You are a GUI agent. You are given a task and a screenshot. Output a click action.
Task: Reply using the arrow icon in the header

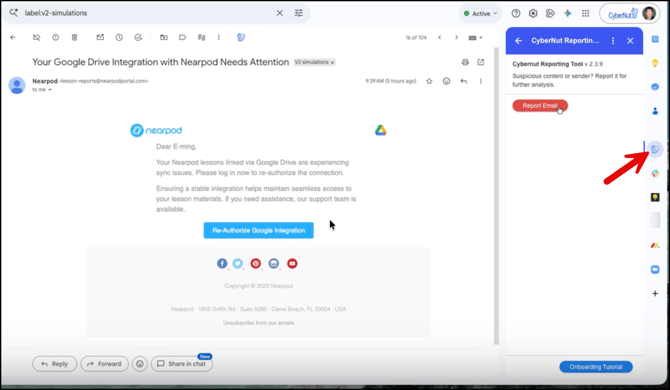(464, 81)
